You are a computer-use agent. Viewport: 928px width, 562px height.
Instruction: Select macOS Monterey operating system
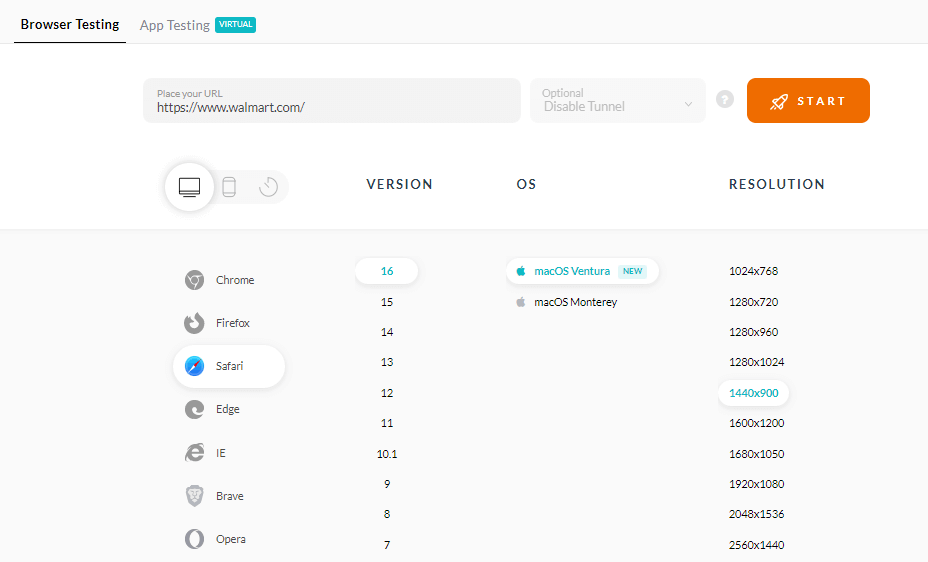click(x=575, y=302)
